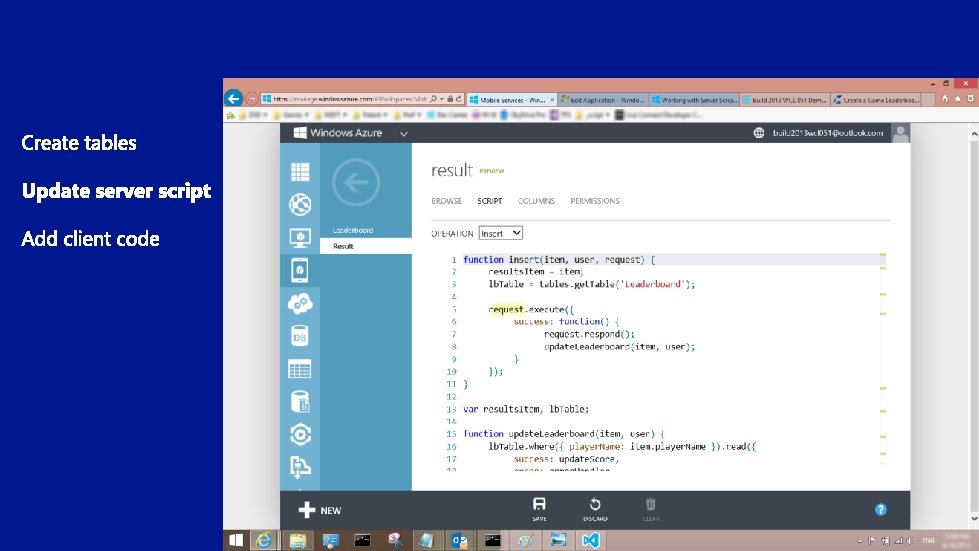Open Outlook from the taskbar
This screenshot has height=551, width=979.
click(x=460, y=540)
